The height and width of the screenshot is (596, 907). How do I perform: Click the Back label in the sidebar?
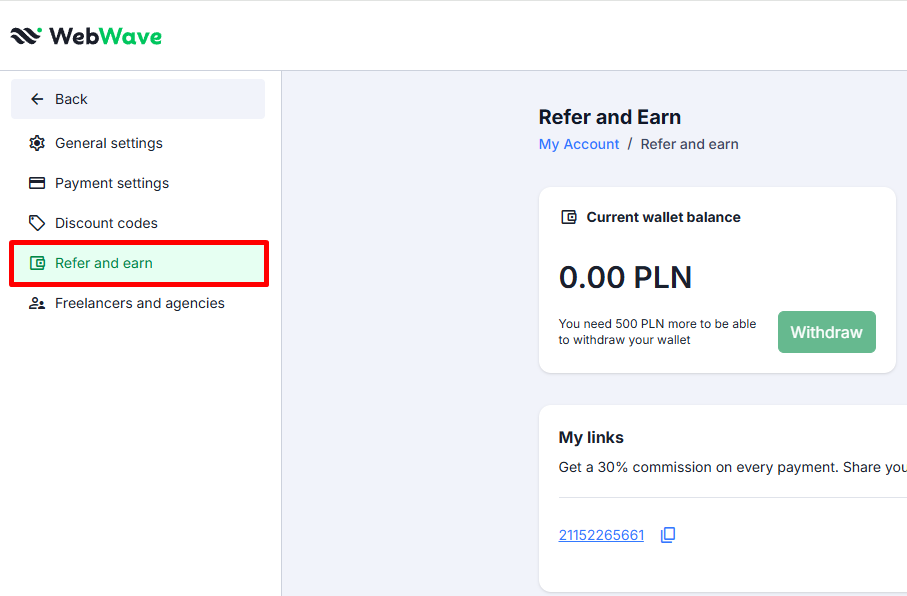tap(71, 99)
